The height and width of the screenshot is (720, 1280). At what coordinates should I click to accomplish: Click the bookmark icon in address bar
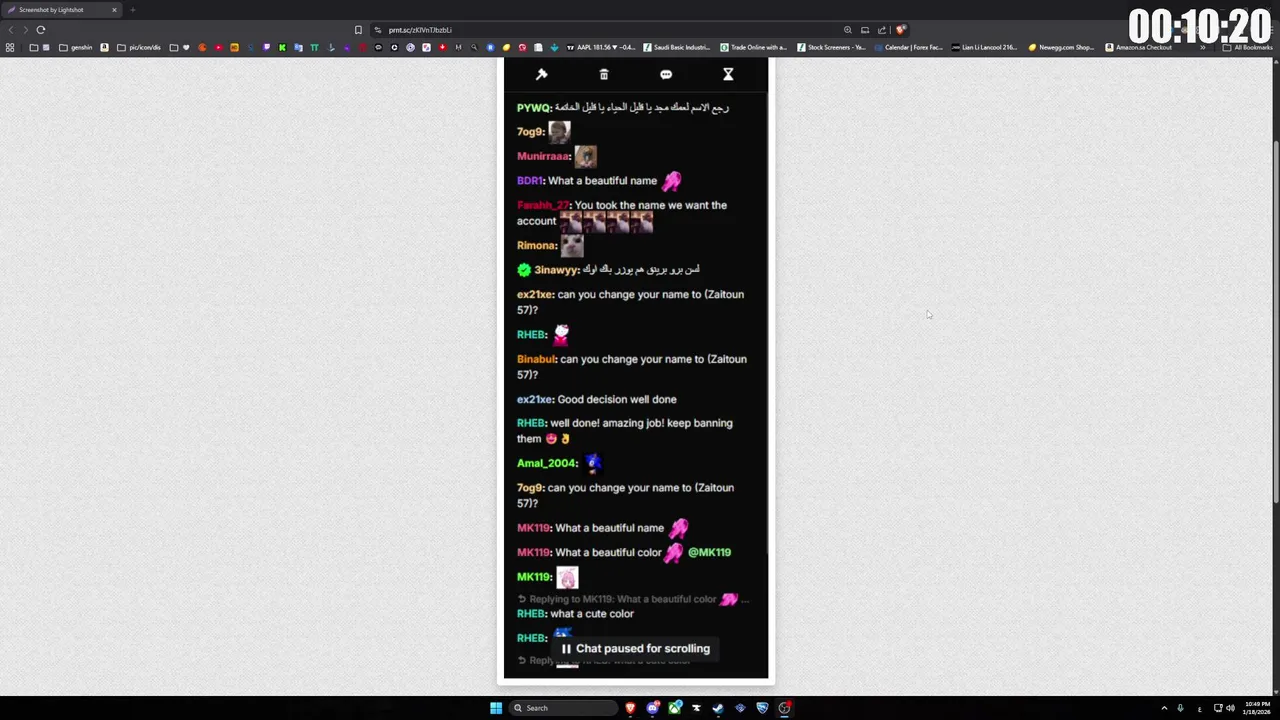pyautogui.click(x=358, y=30)
